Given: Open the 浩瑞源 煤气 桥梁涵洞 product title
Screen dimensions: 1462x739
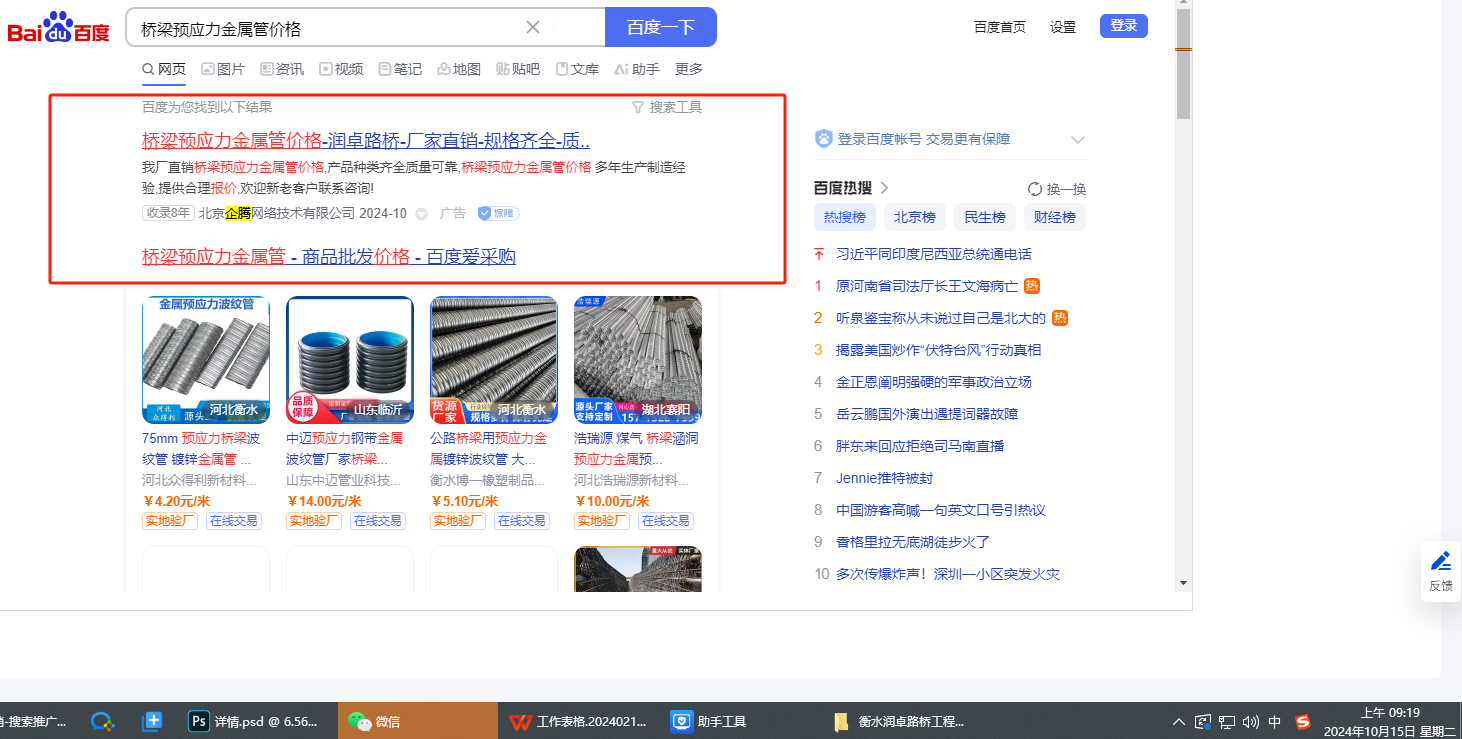Looking at the screenshot, I should pos(636,448).
